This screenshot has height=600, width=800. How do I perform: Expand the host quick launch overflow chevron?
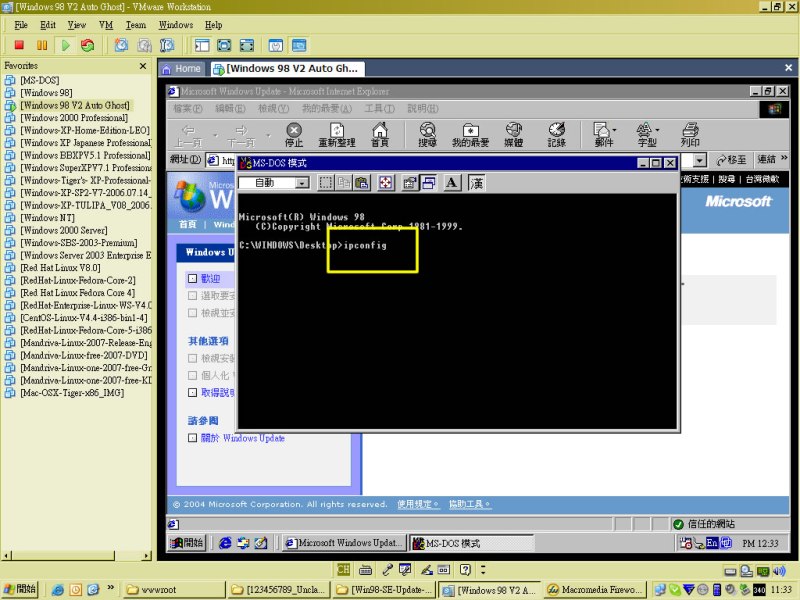(110, 588)
